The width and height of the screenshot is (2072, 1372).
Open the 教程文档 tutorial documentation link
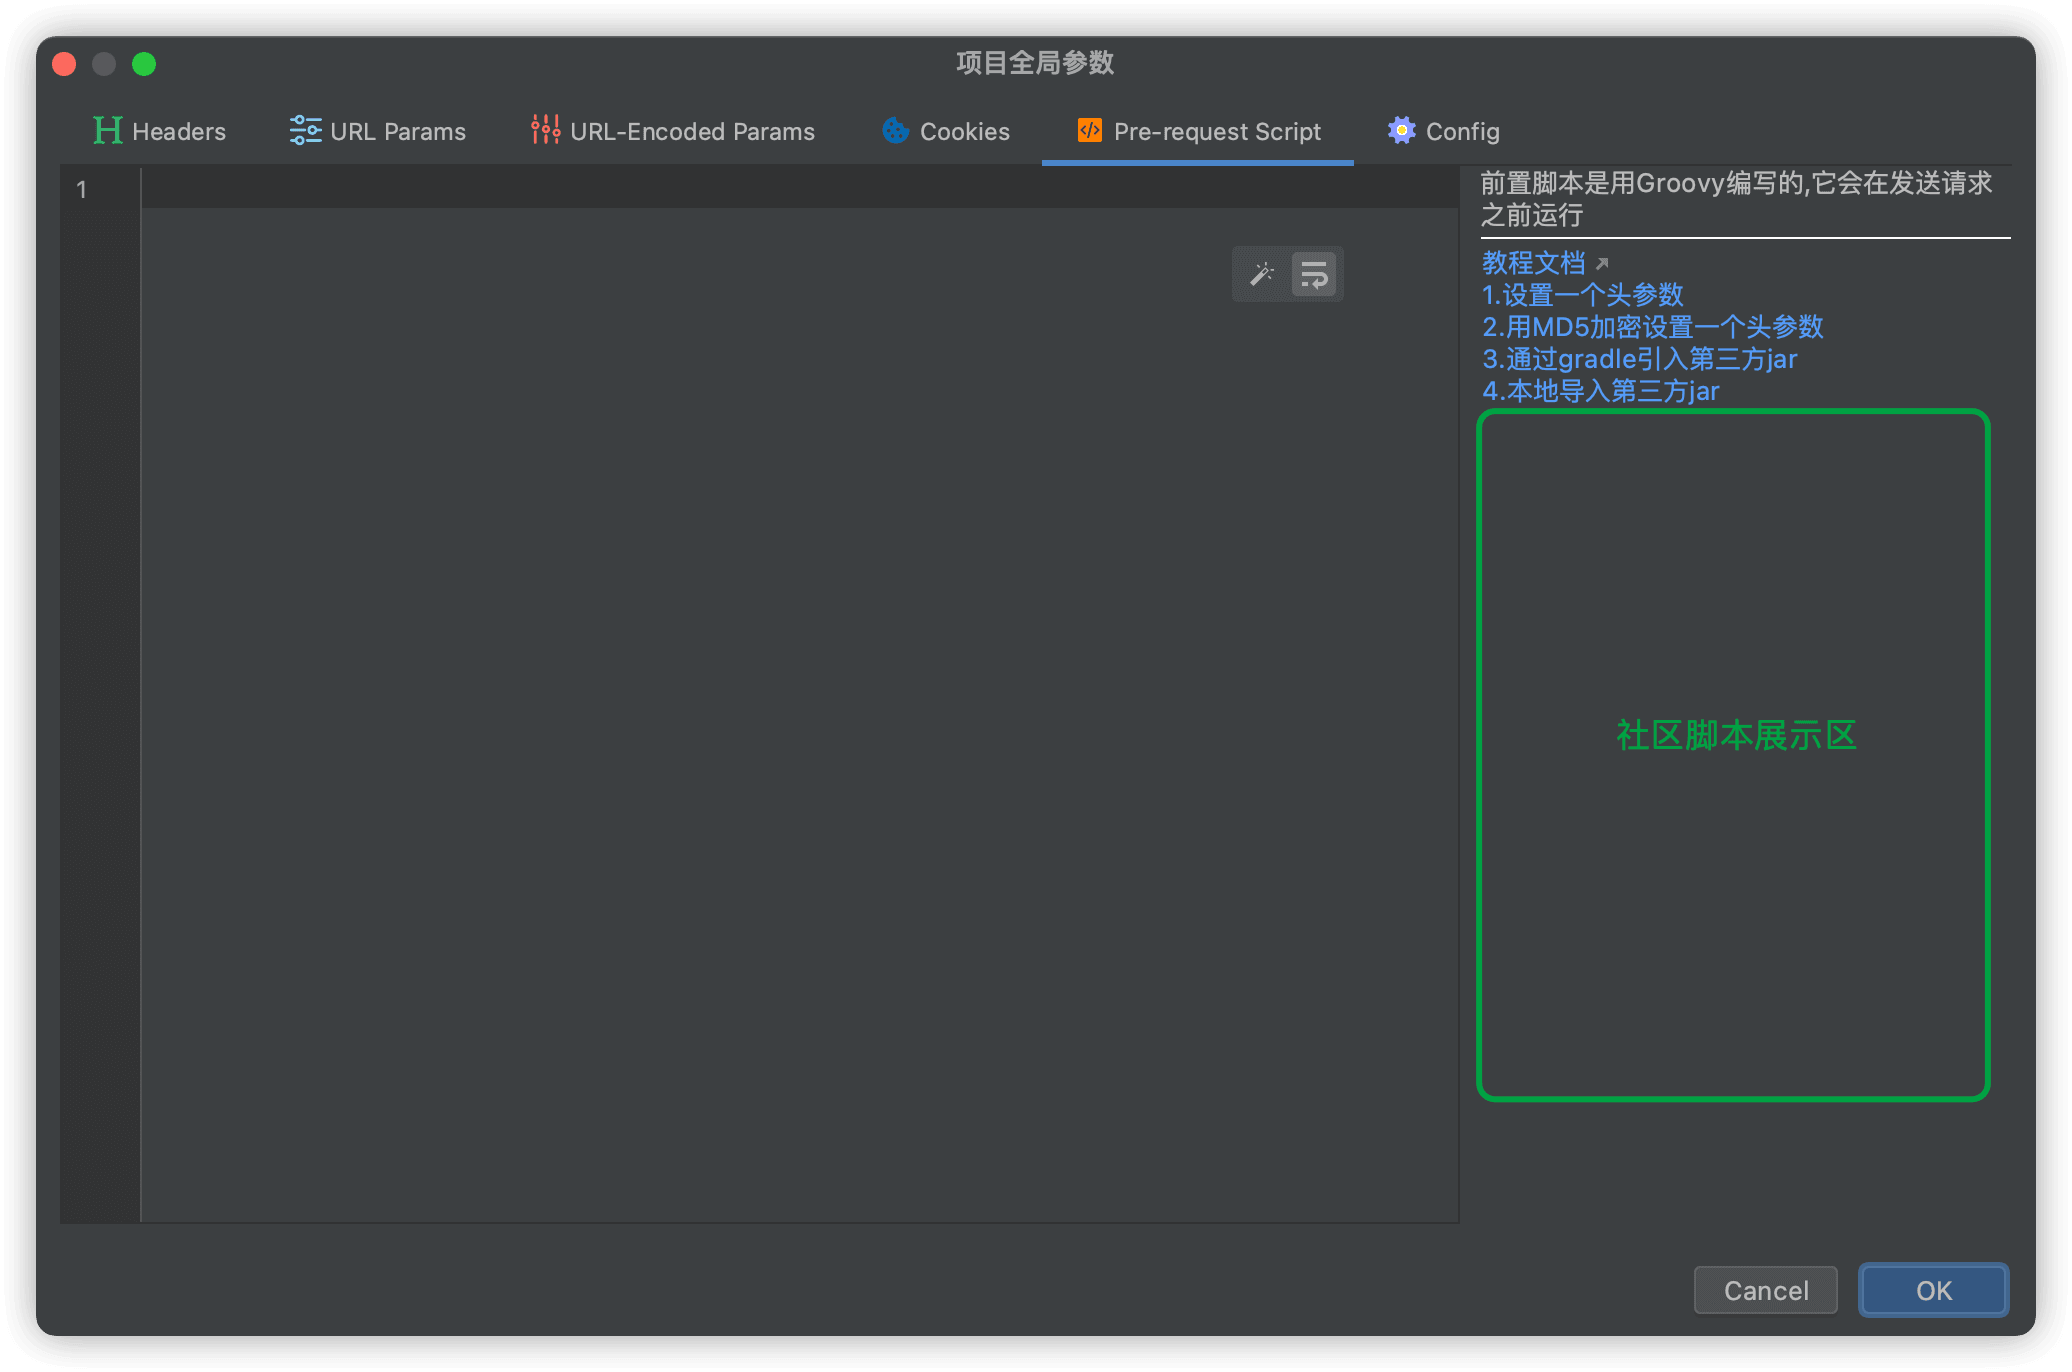[1533, 262]
